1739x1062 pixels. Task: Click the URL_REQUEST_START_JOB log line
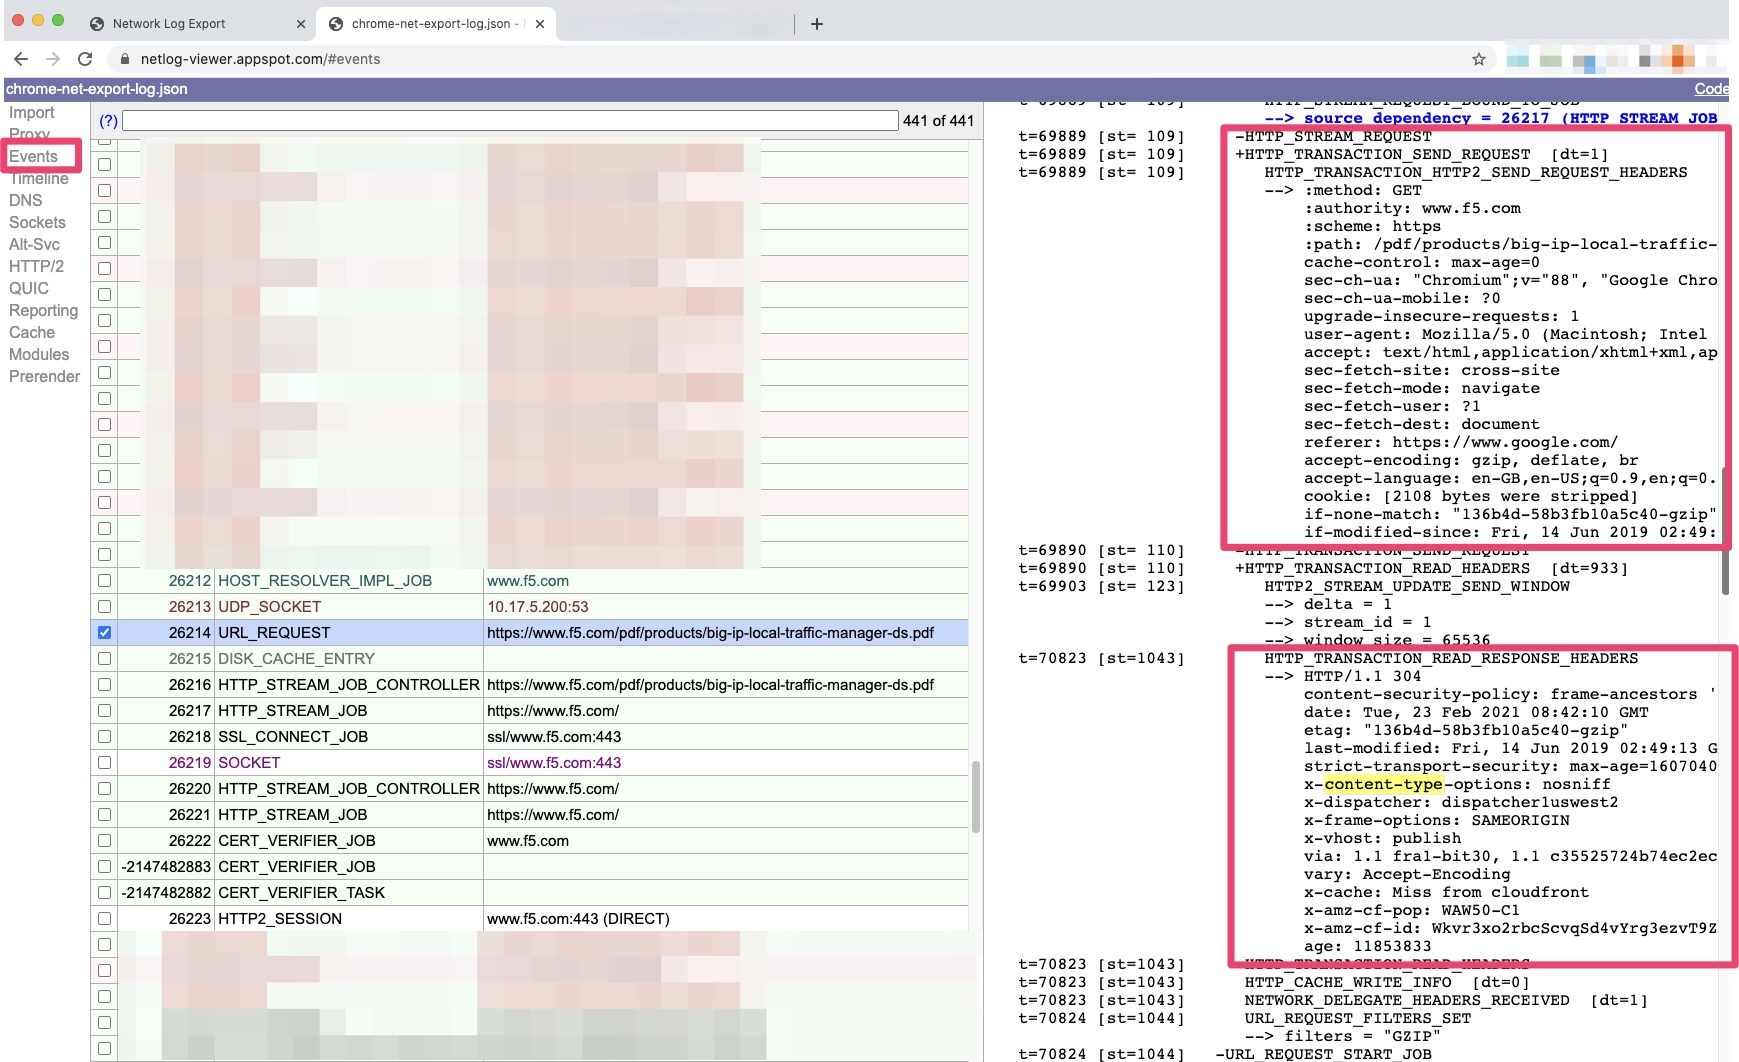pos(1323,1054)
